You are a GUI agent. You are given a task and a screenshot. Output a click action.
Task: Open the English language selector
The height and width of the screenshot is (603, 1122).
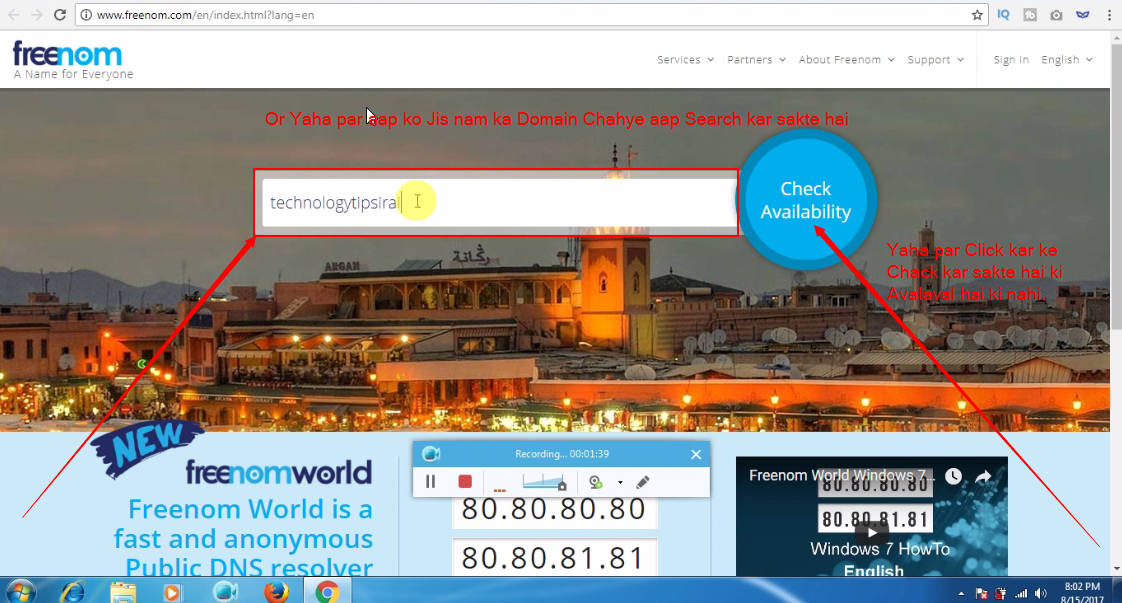pyautogui.click(x=1066, y=59)
